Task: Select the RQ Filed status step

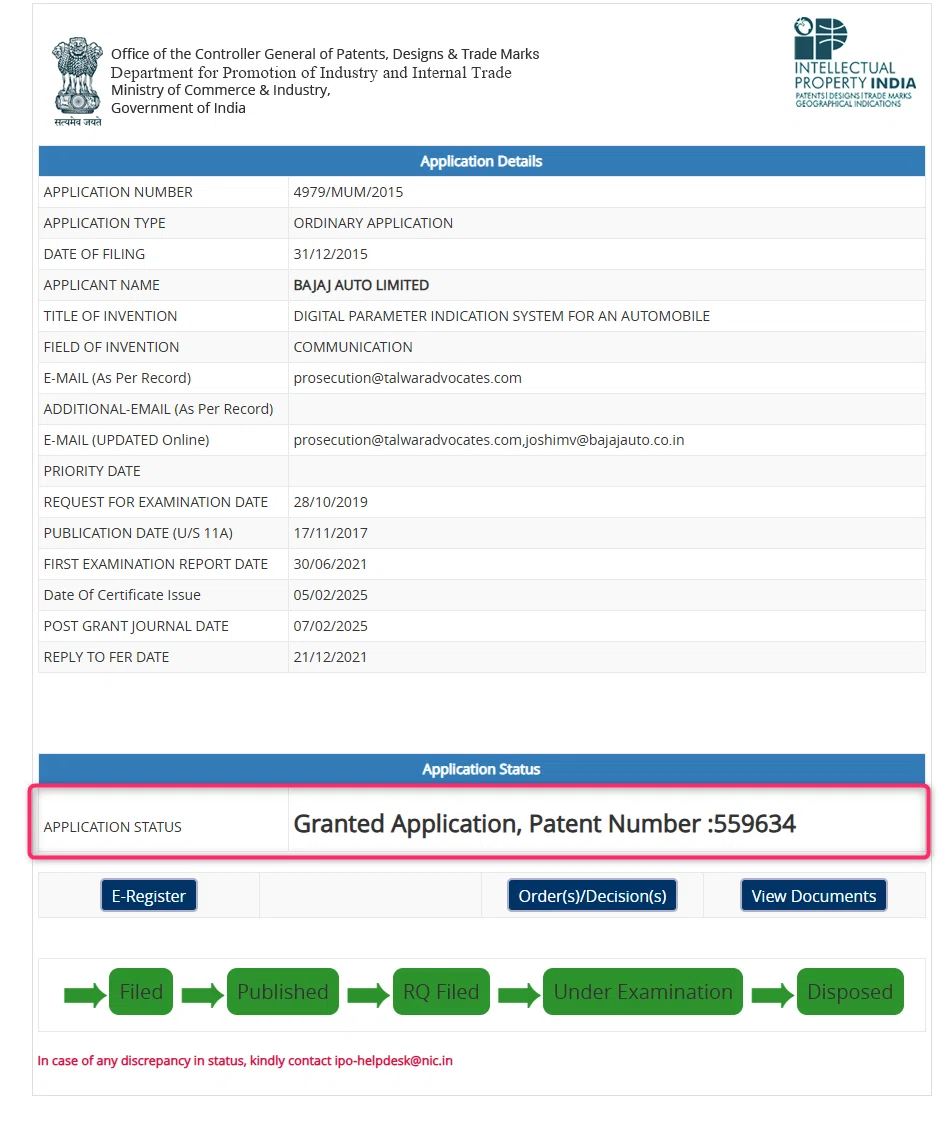Action: click(441, 992)
